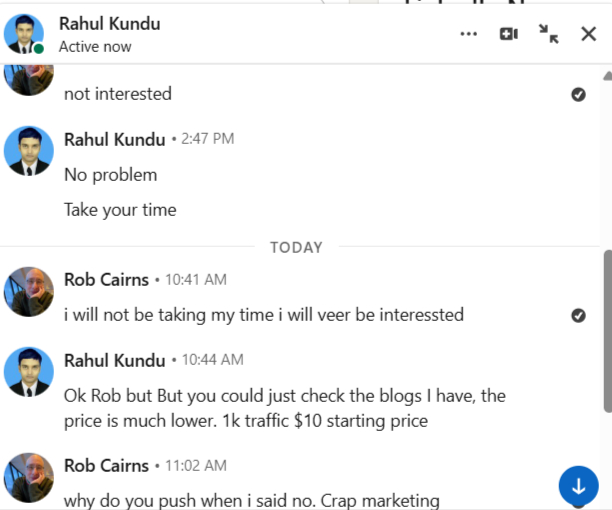Image resolution: width=612 pixels, height=510 pixels.
Task: Open Rahul Kundu sender name at 2:47 PM
Action: pos(115,139)
